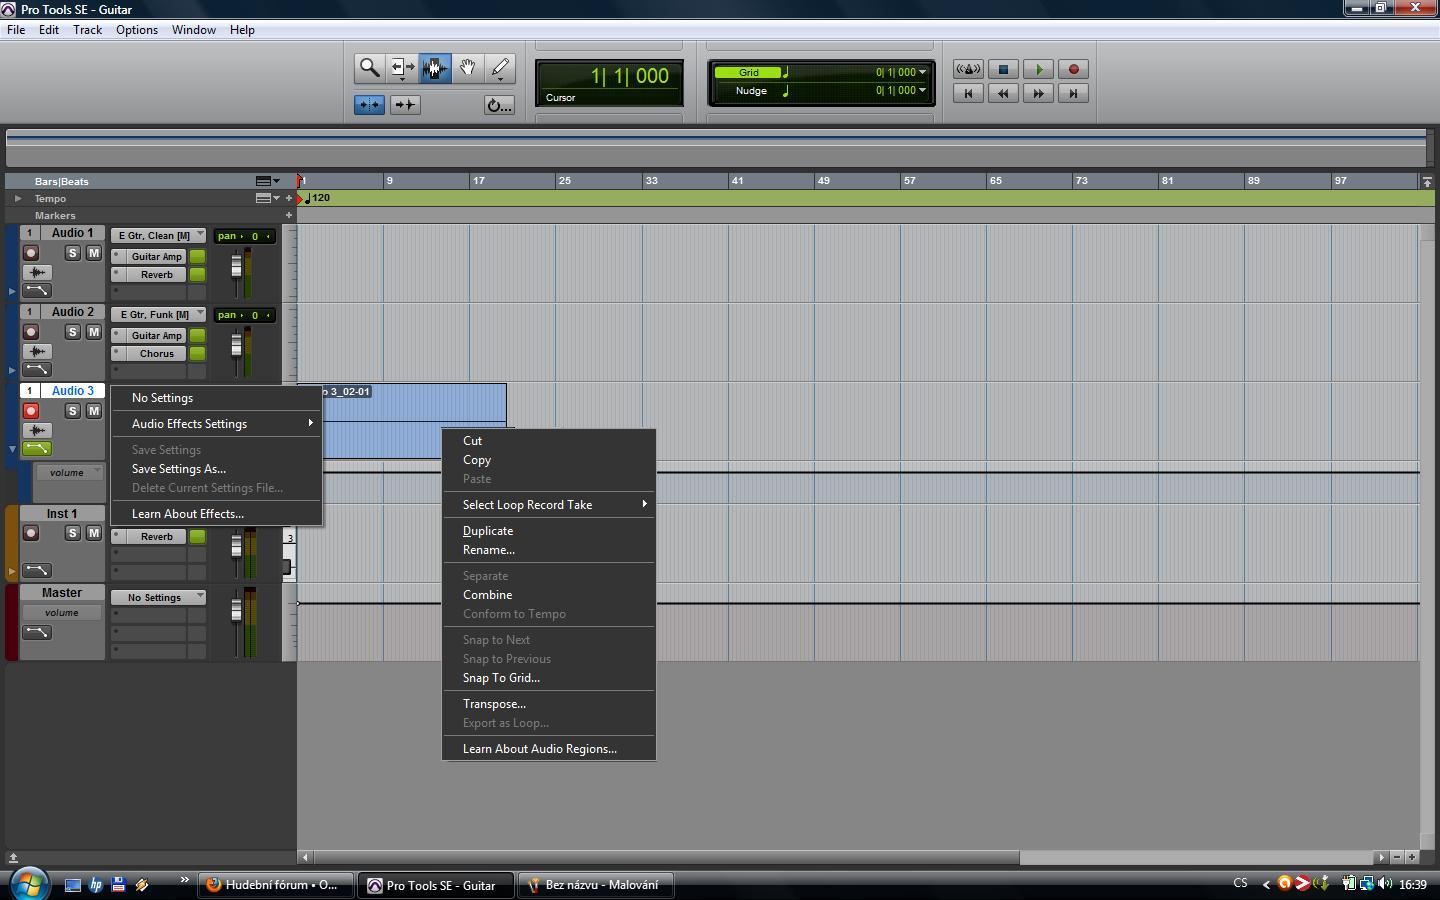This screenshot has height=900, width=1440.
Task: Mute the Inst 1 track
Action: pos(94,533)
